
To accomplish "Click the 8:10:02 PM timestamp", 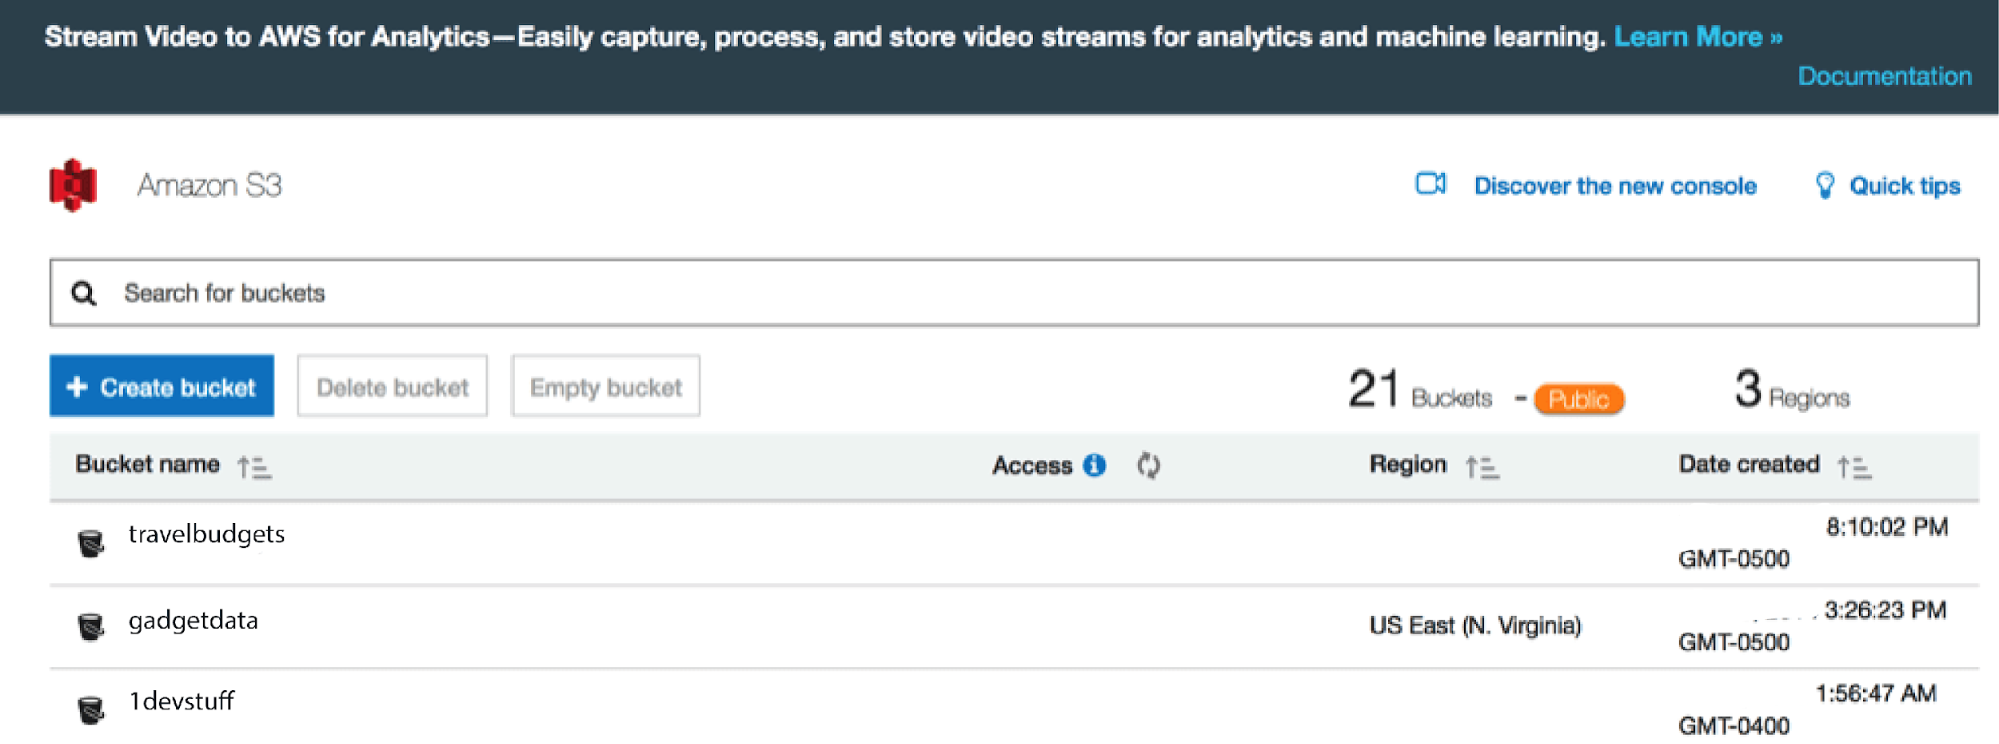I will coord(1887,527).
